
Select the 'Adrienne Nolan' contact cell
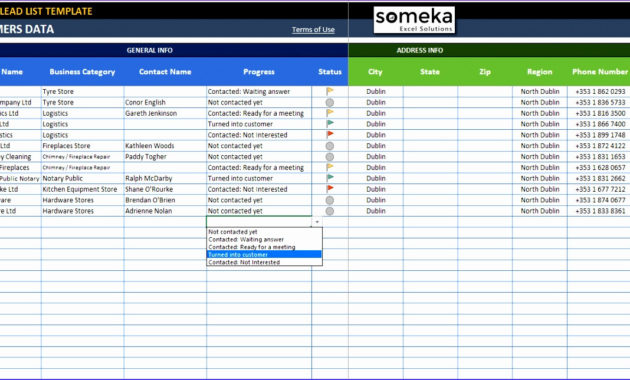(165, 211)
